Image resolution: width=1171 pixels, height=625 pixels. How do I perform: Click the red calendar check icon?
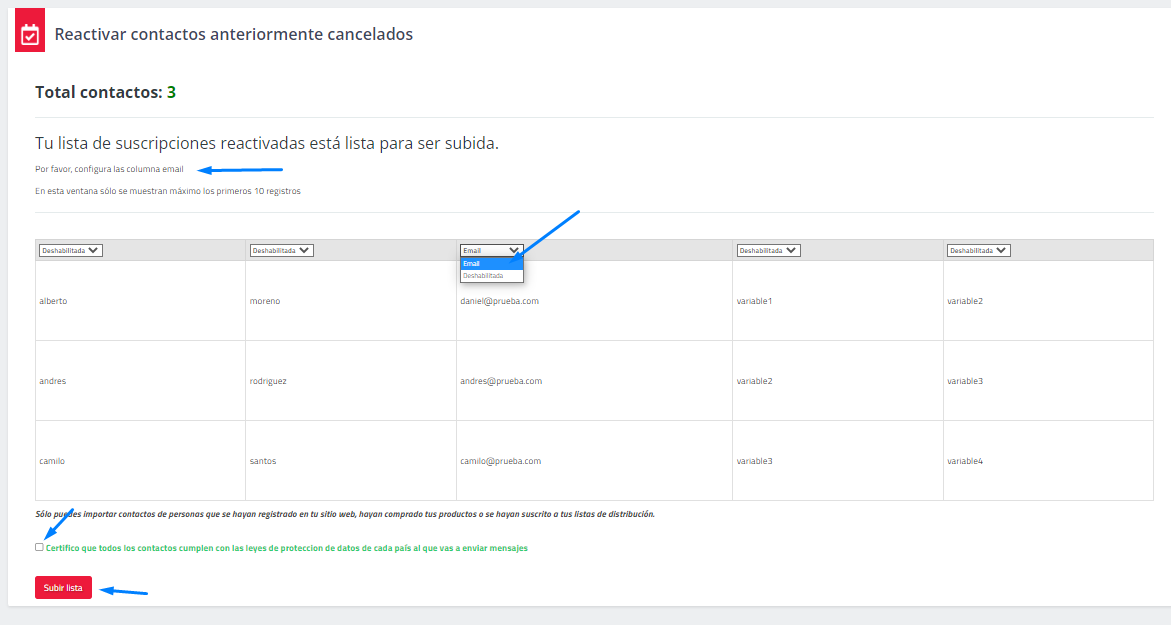coord(30,35)
